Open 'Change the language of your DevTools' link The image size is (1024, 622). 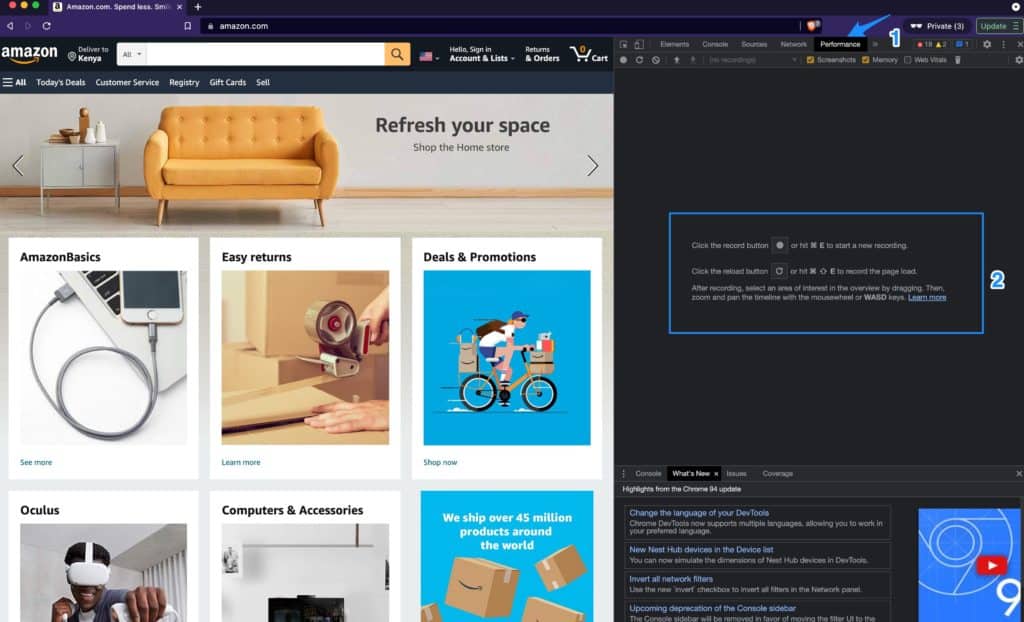tap(699, 513)
